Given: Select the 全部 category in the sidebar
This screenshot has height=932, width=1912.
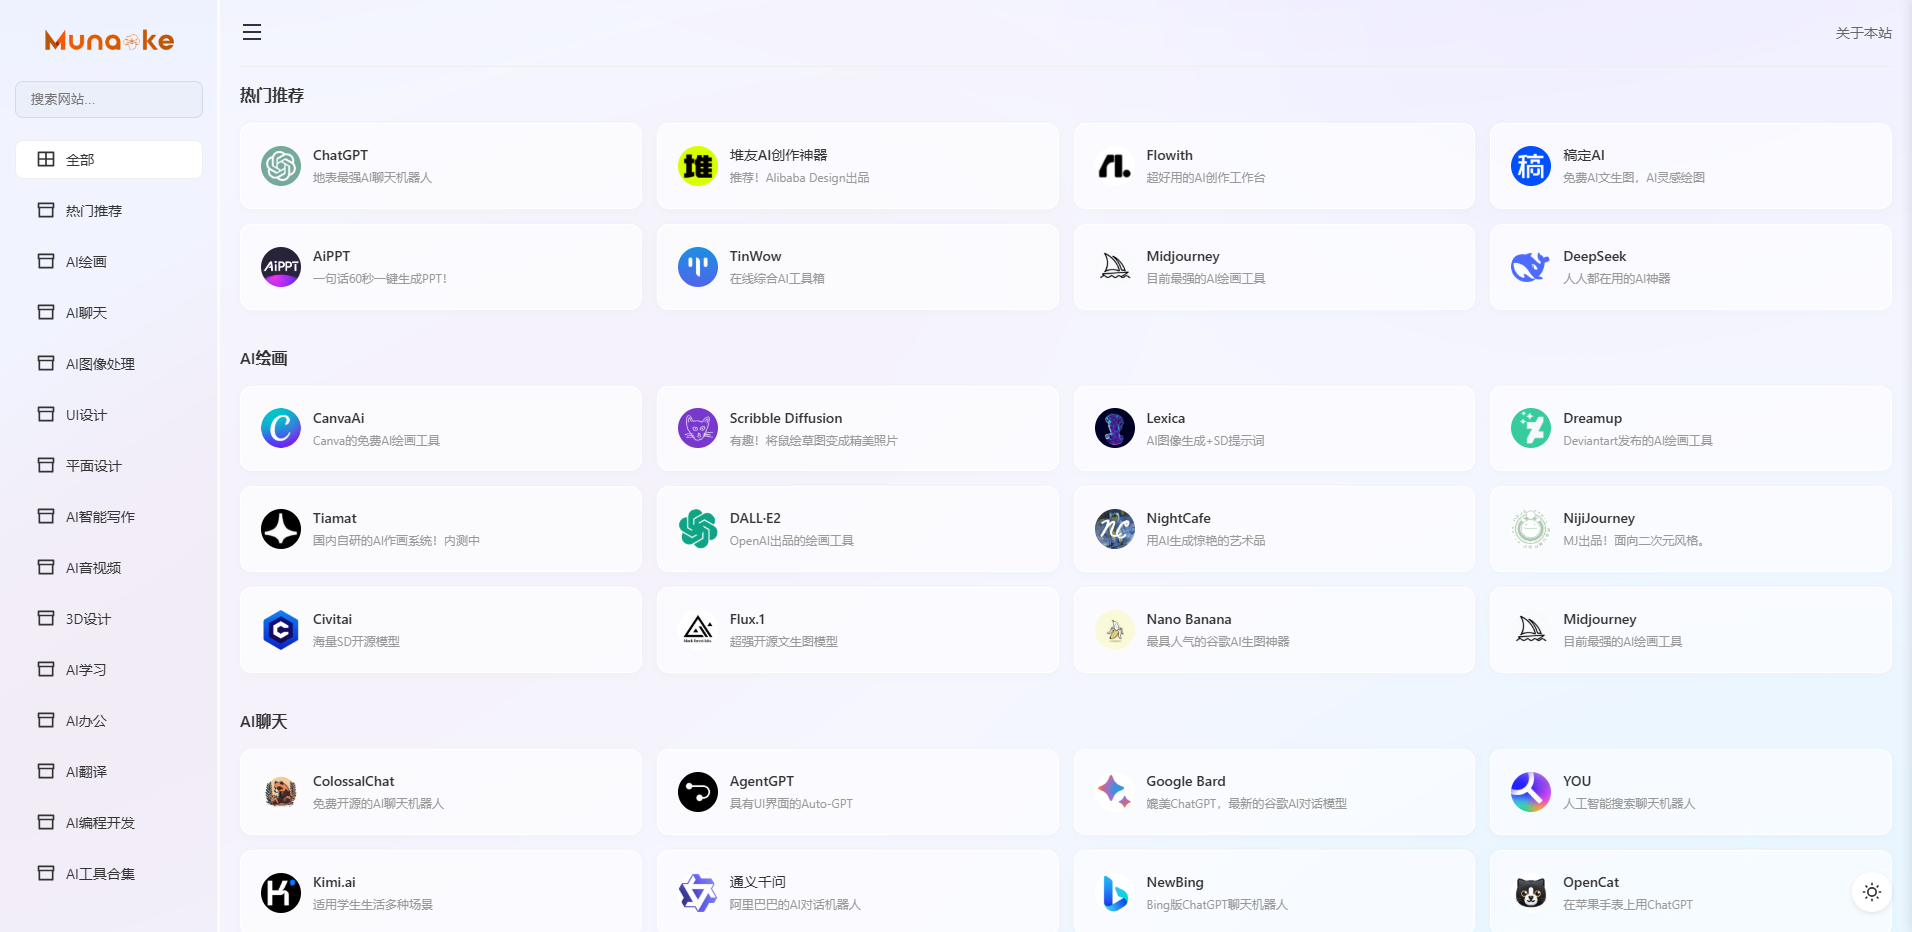Looking at the screenshot, I should (109, 160).
